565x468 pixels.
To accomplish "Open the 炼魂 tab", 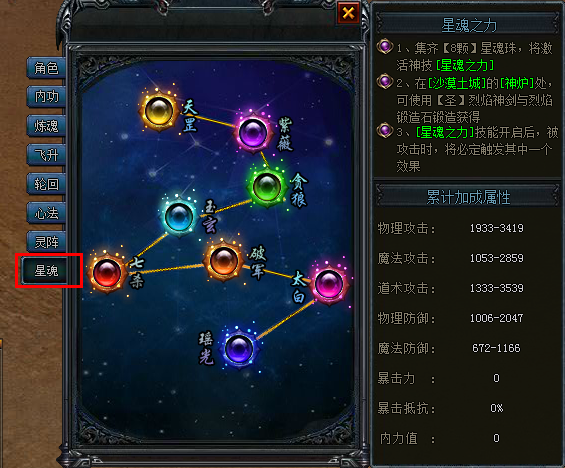I will [46, 126].
